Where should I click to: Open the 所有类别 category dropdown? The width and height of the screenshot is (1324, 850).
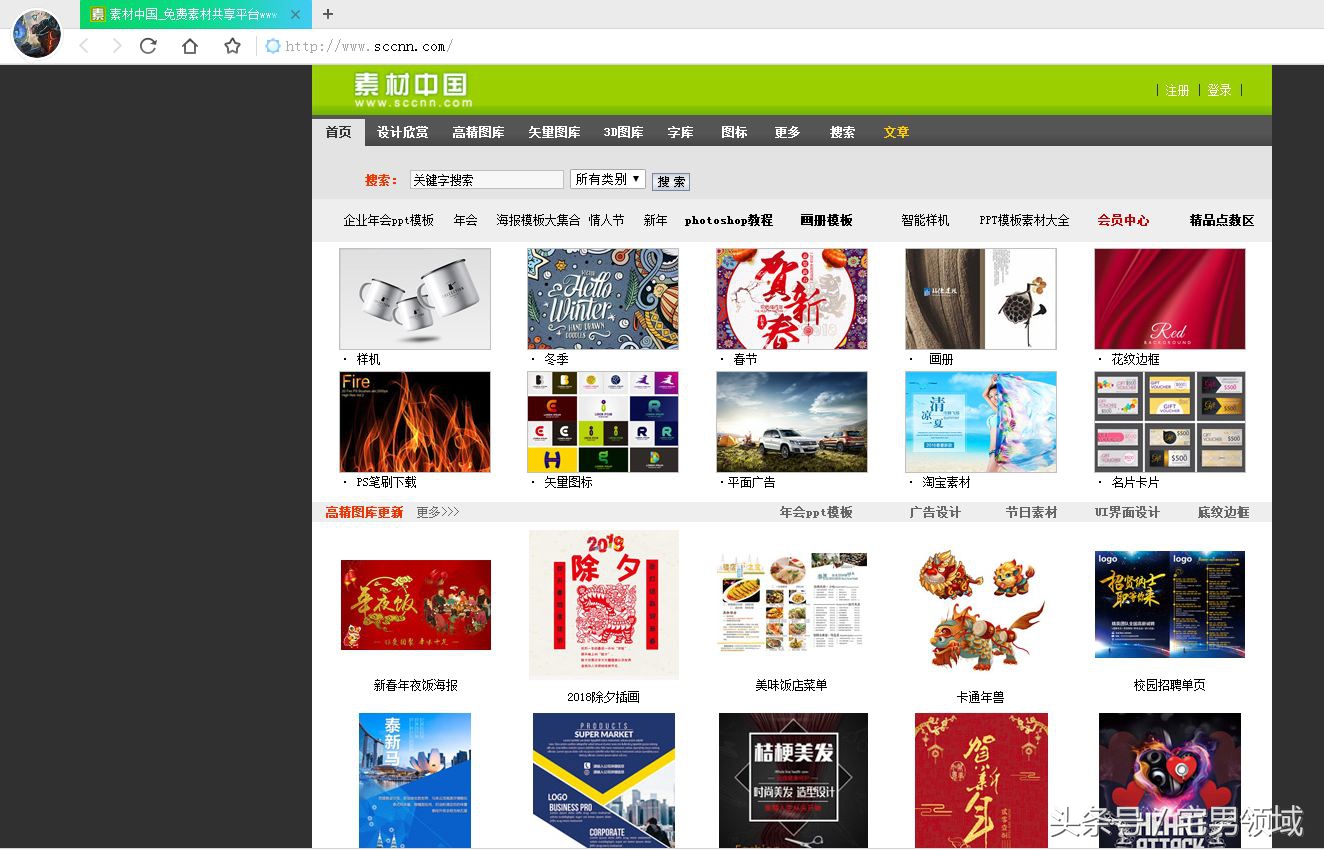click(607, 179)
